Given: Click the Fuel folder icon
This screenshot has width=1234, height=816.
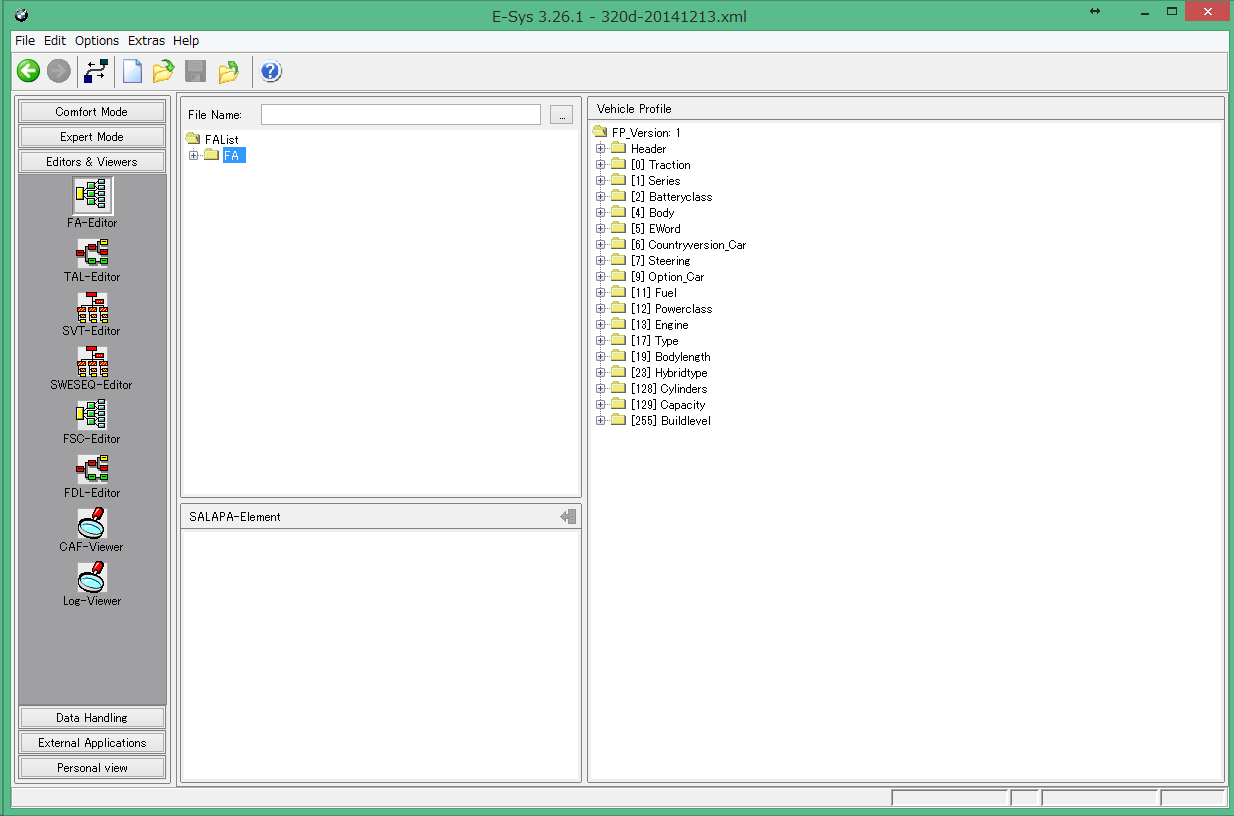Looking at the screenshot, I should [x=618, y=292].
